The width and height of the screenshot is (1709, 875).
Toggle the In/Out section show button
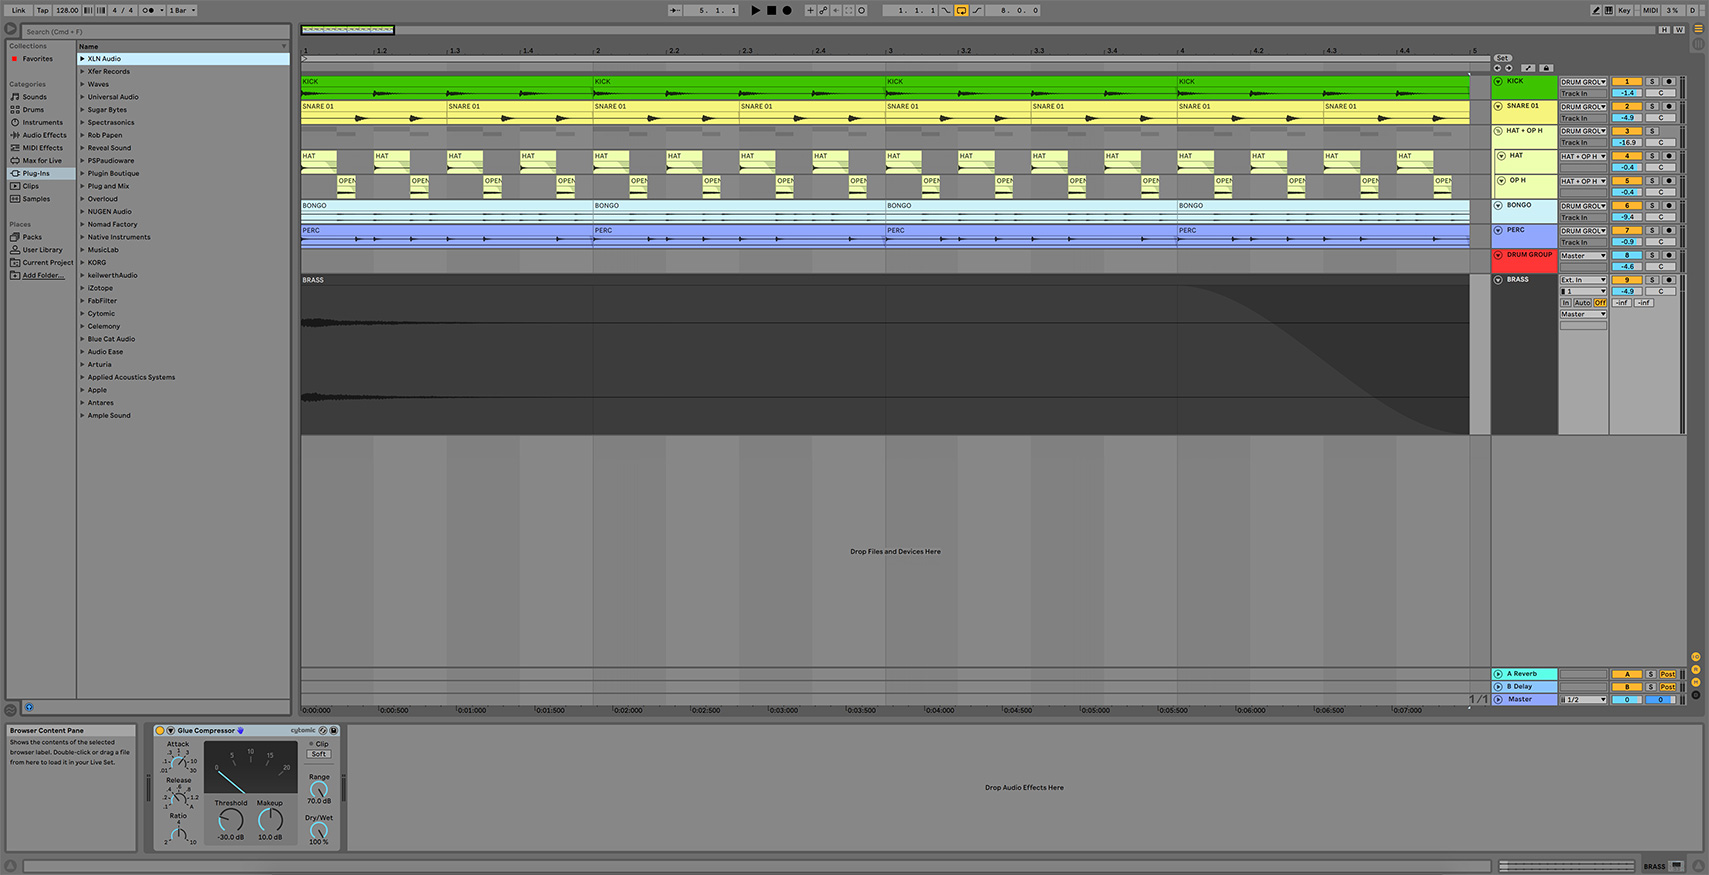point(1696,657)
